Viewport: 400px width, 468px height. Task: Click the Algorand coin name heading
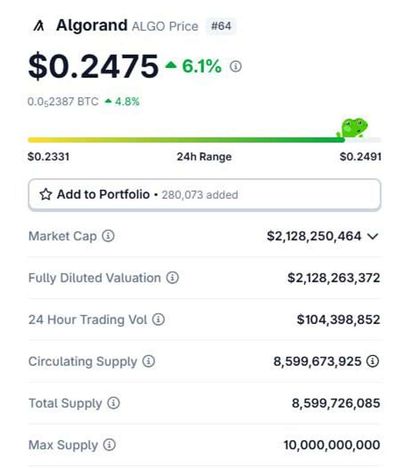[x=92, y=25]
